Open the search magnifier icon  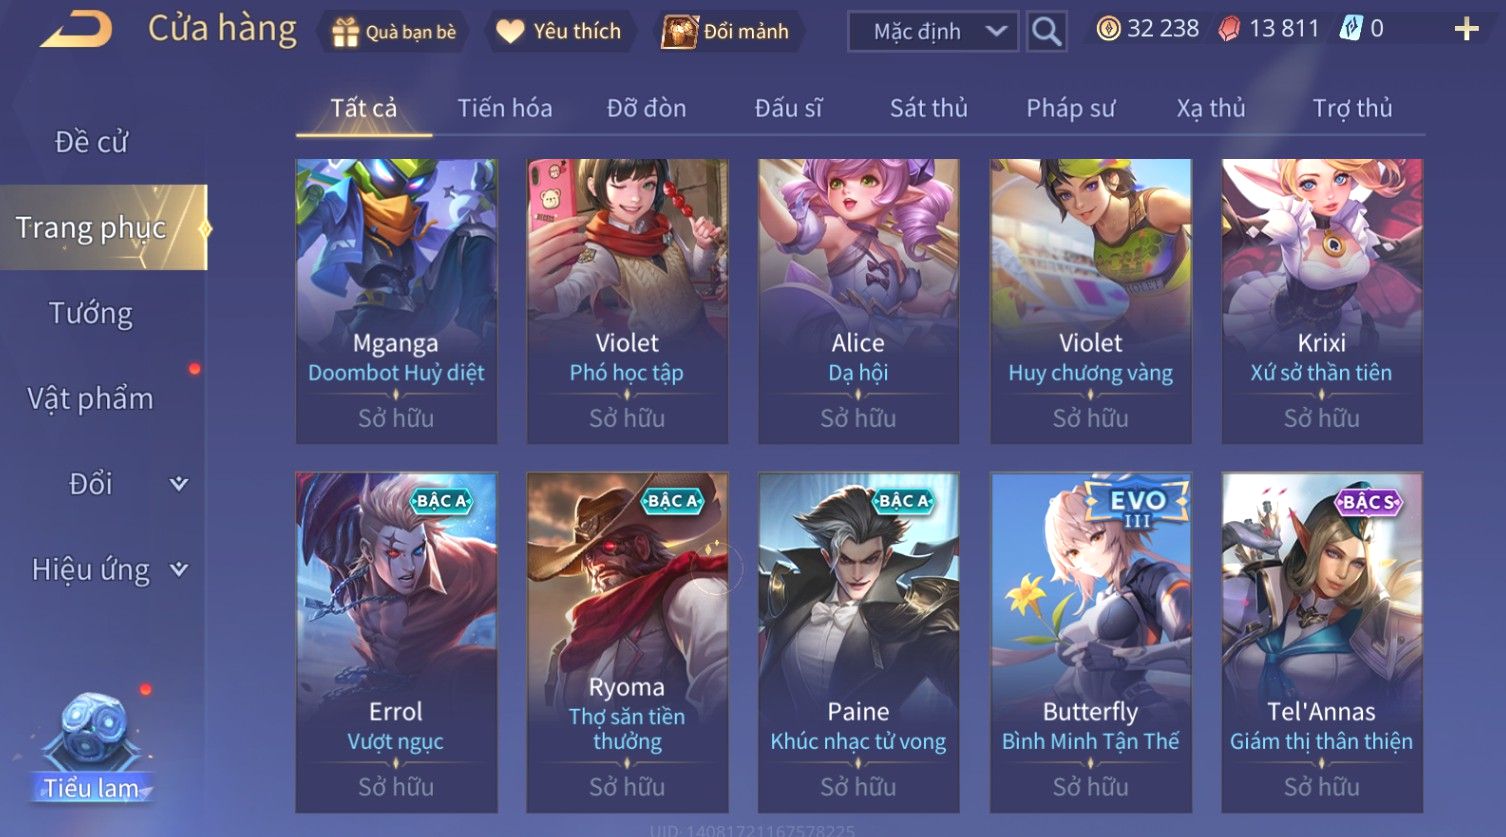coord(1046,31)
